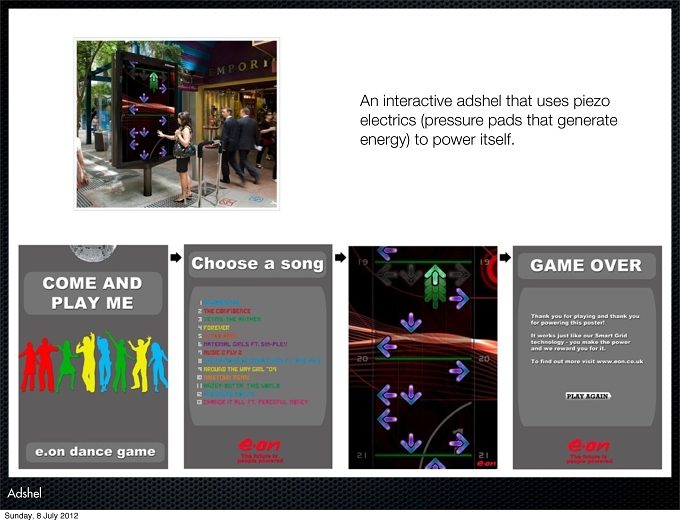Select Music 2 Fly 2 track
The height and width of the screenshot is (523, 680).
coord(220,353)
